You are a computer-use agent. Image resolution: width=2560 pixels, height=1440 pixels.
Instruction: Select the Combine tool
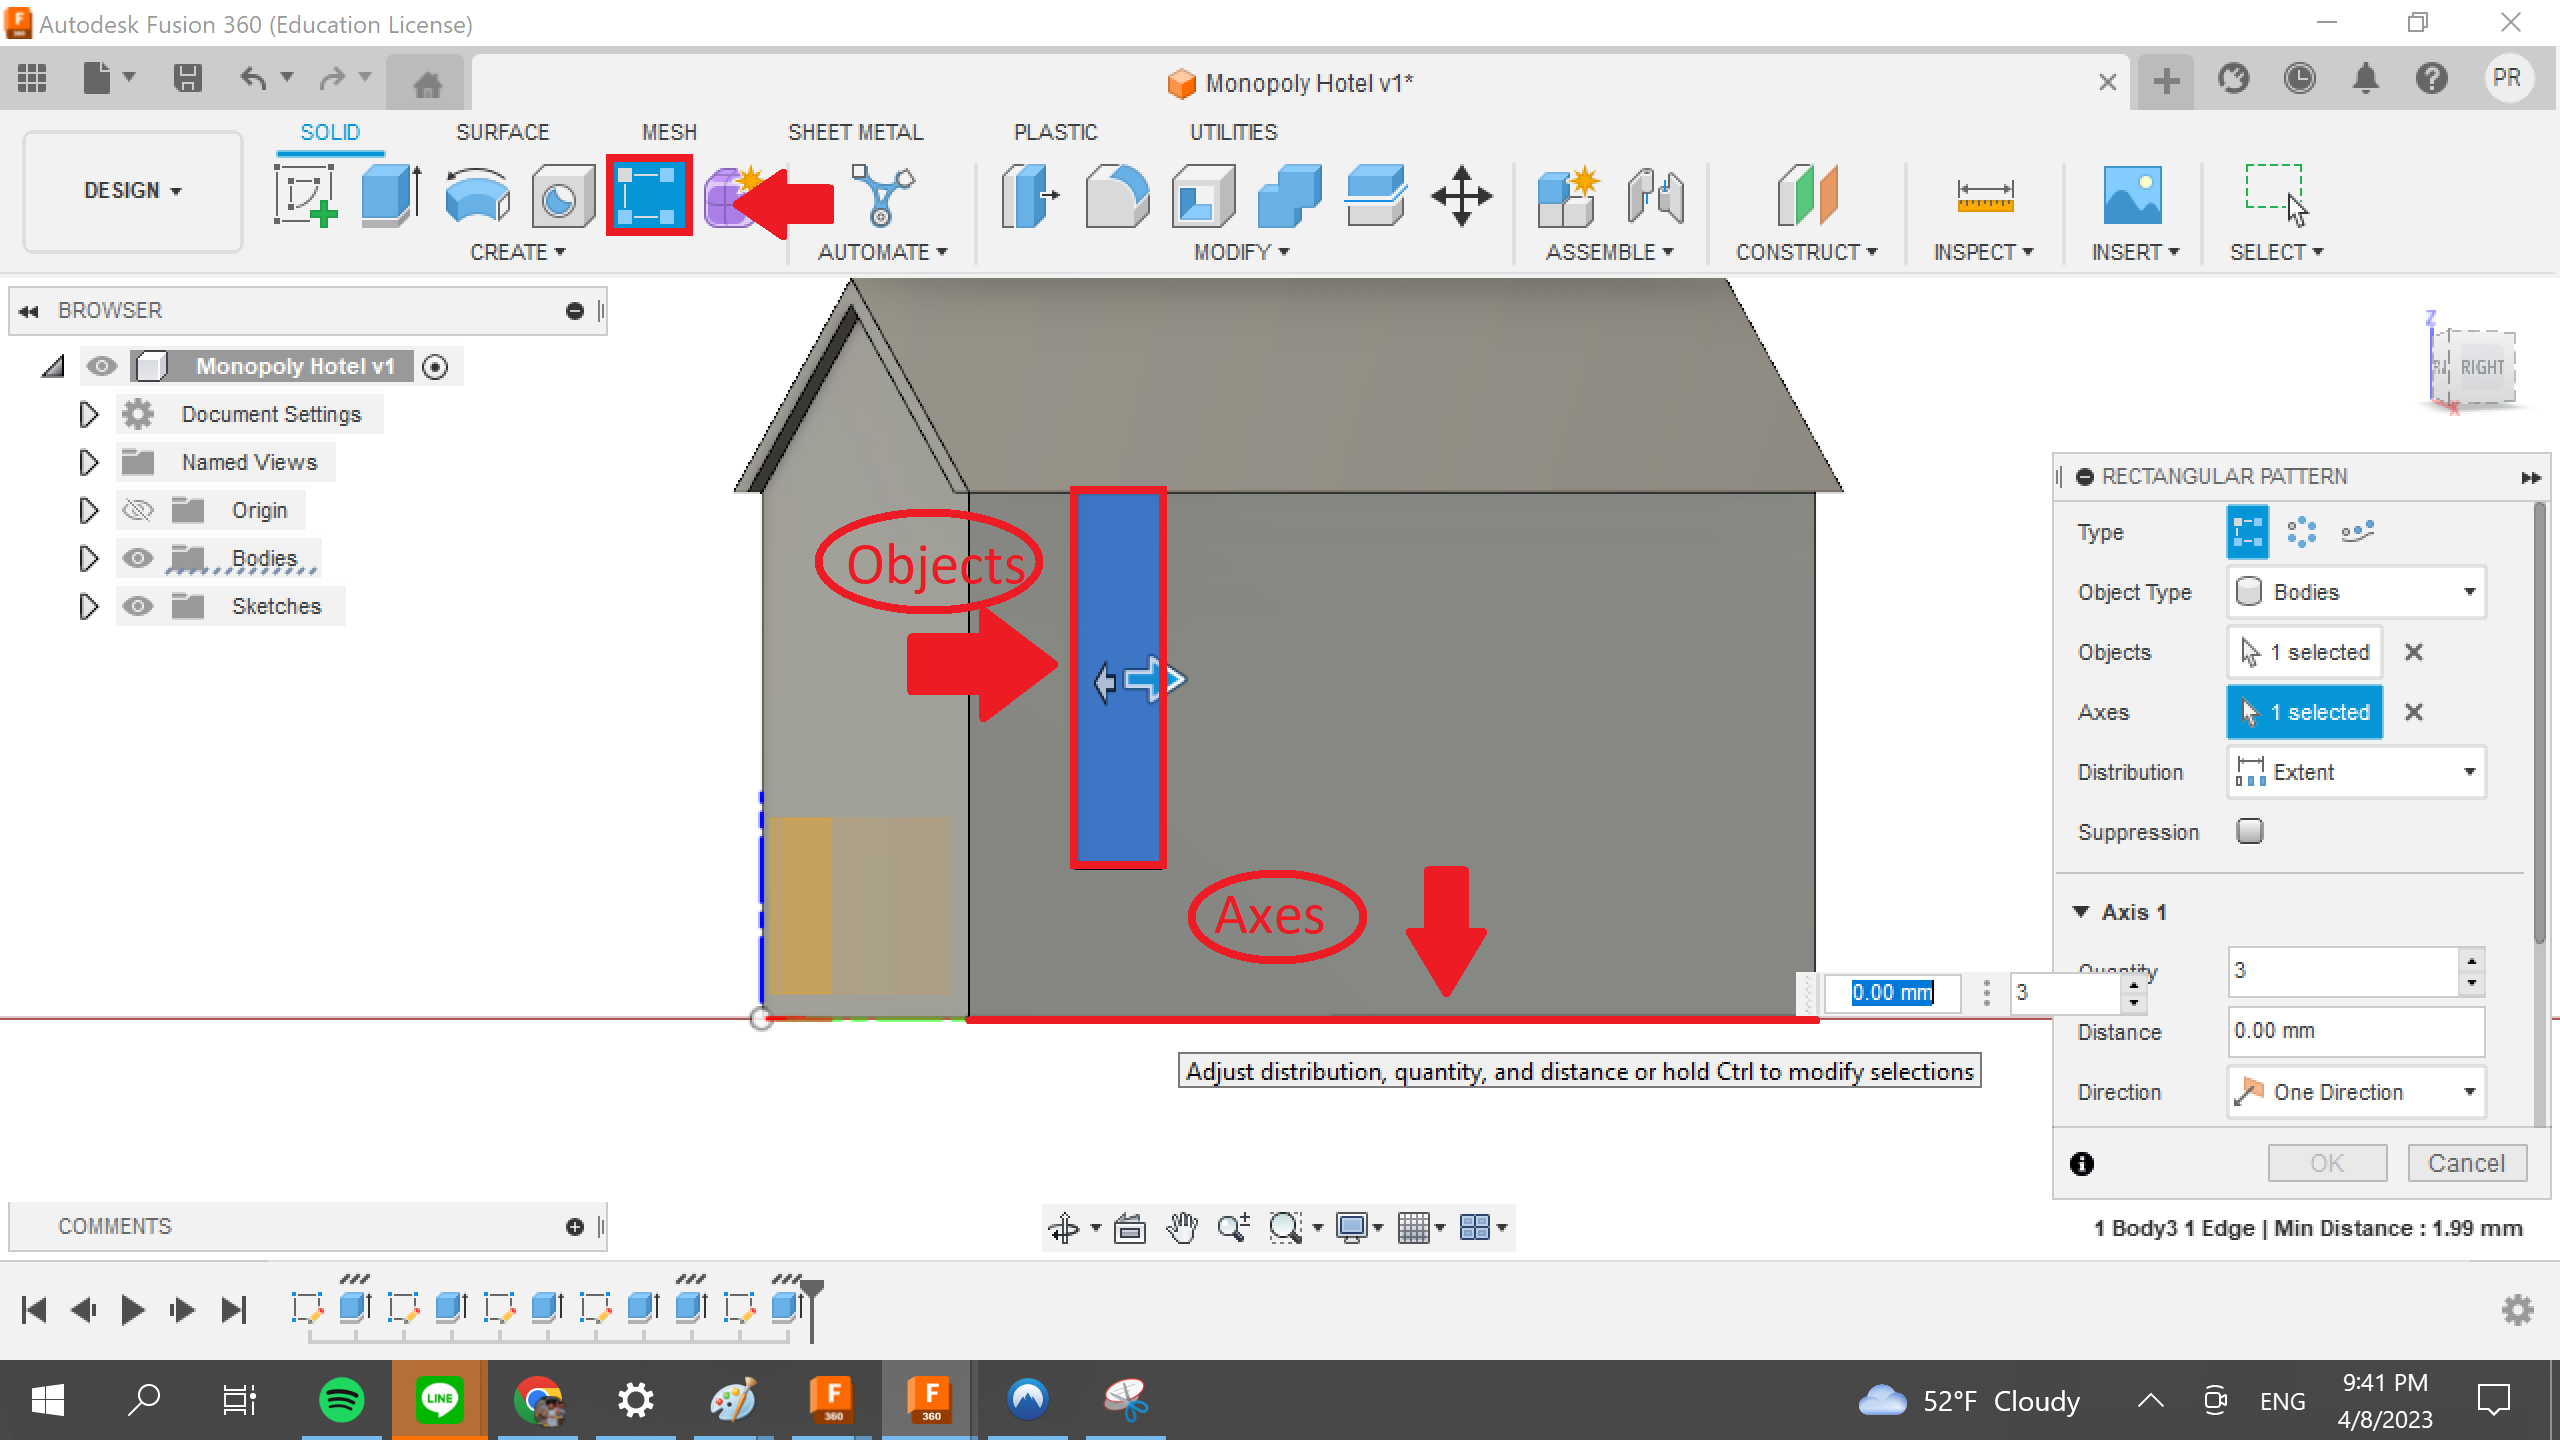[1289, 195]
